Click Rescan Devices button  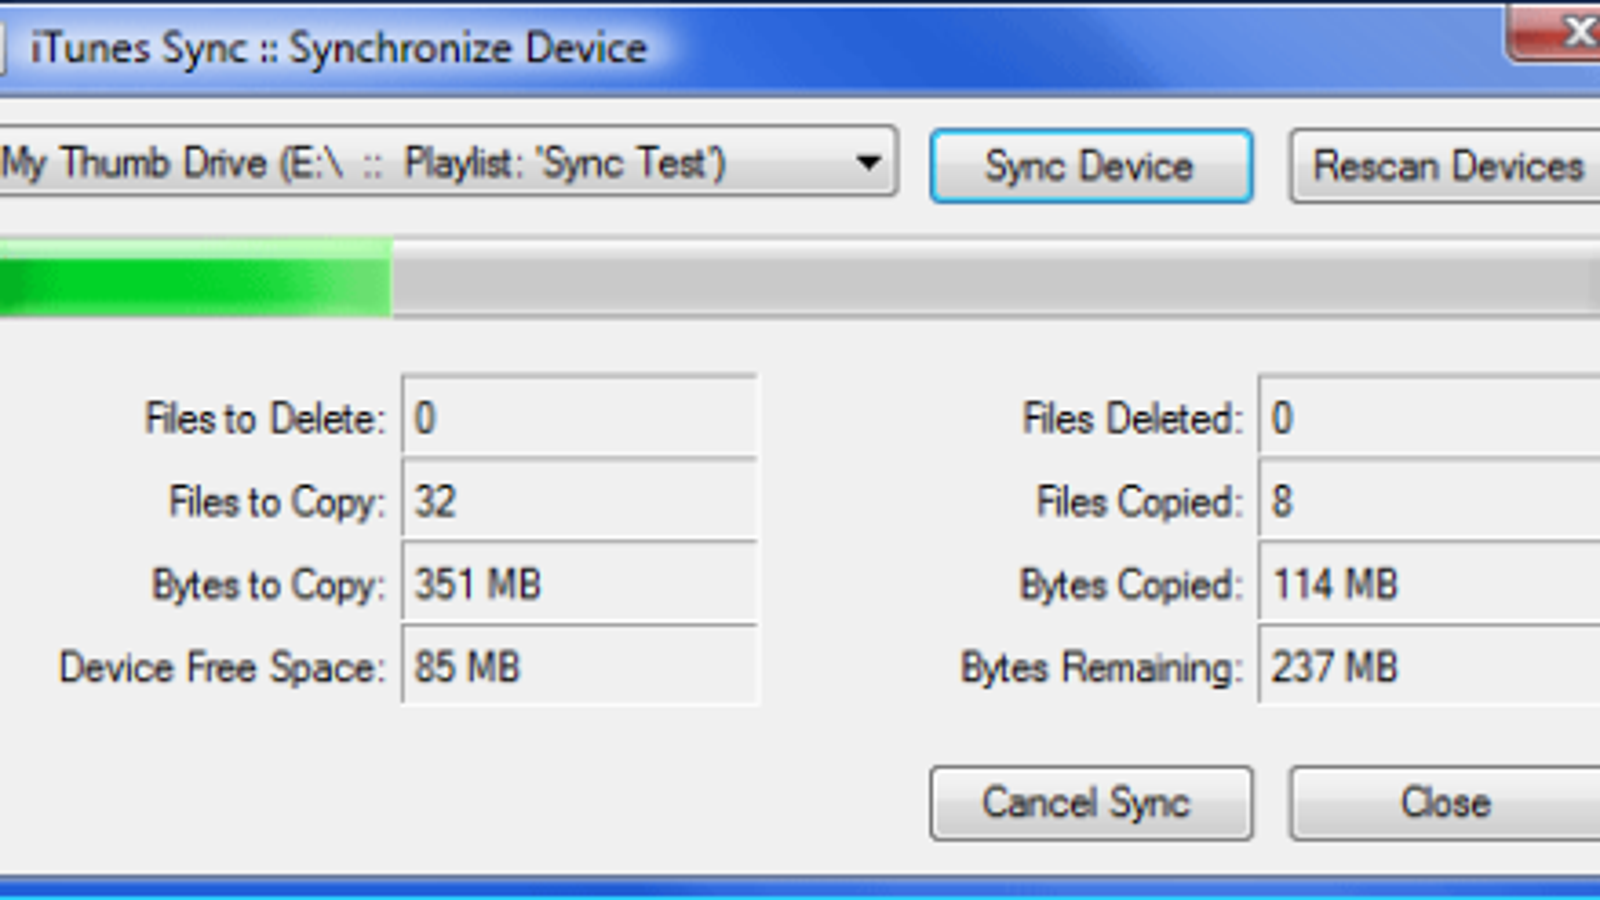[1446, 166]
